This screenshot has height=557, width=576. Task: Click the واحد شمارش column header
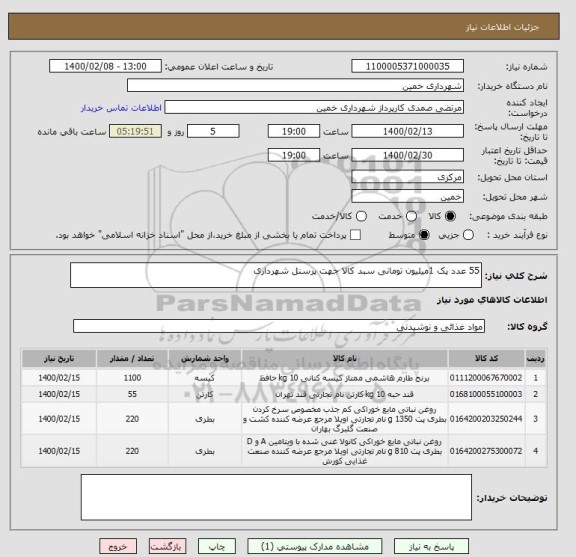pyautogui.click(x=205, y=359)
